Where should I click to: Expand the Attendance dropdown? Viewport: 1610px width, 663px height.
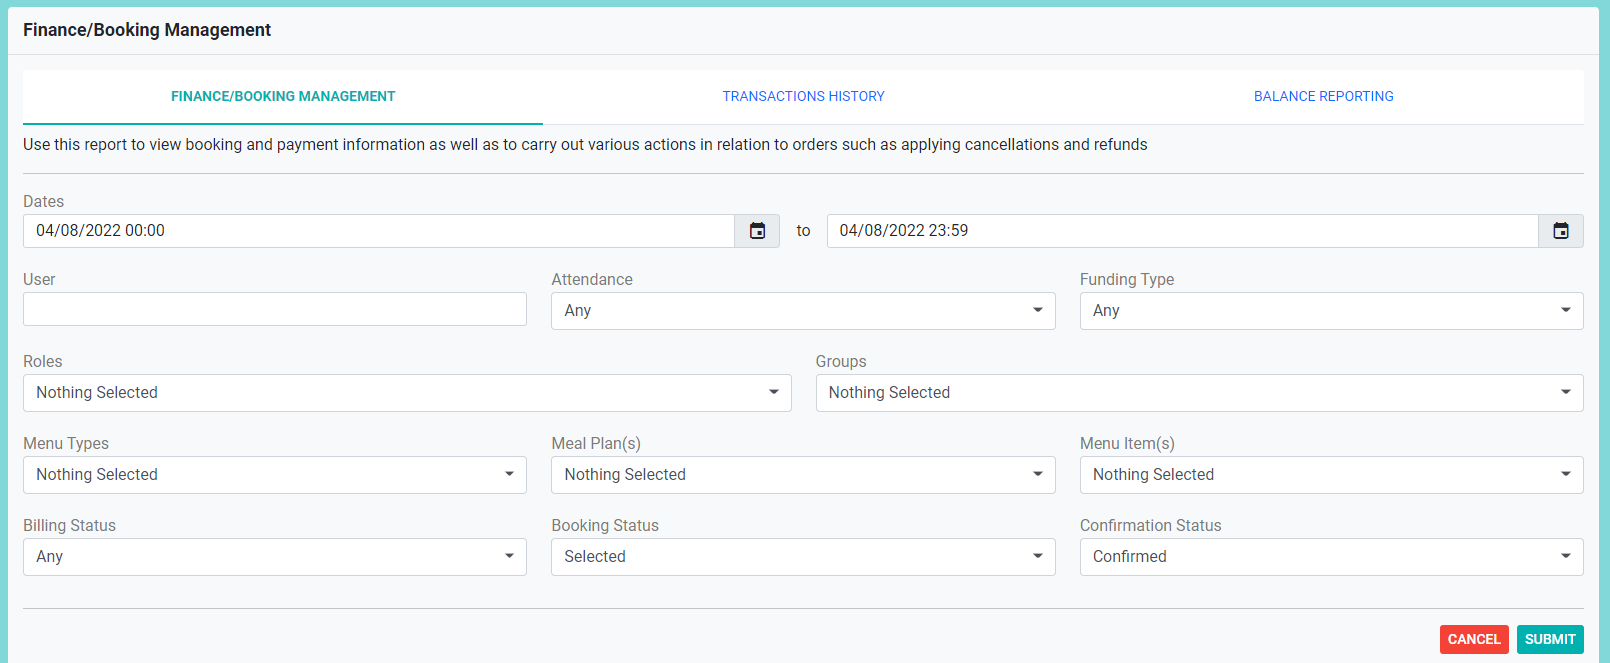pyautogui.click(x=803, y=311)
